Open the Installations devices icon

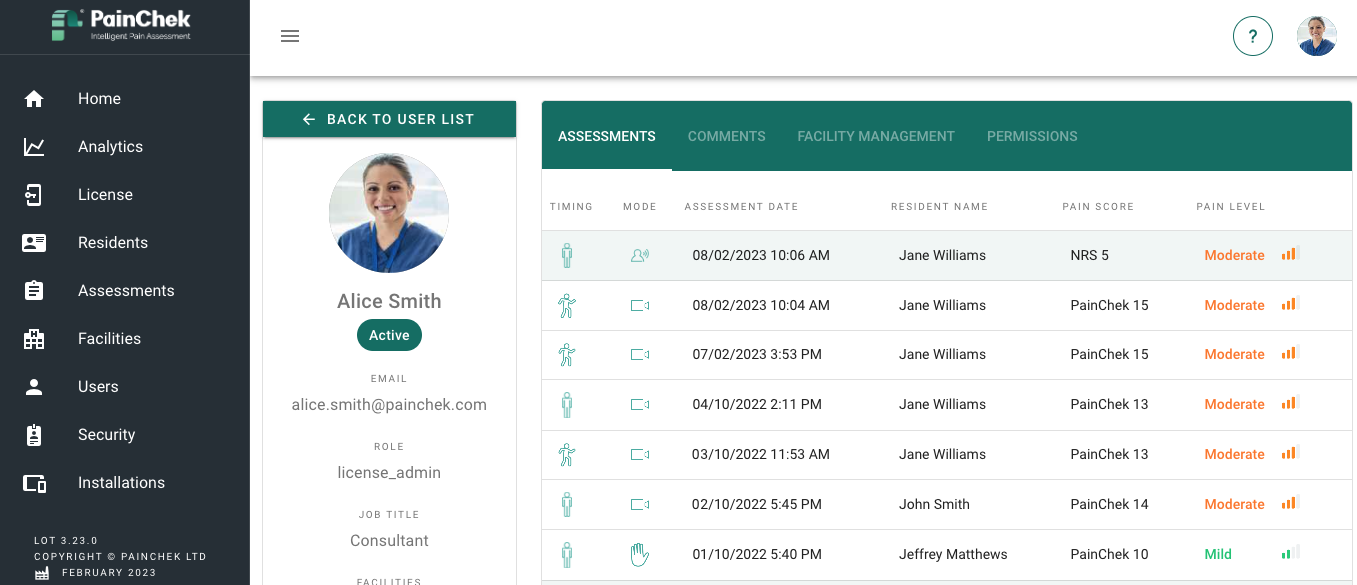[34, 483]
